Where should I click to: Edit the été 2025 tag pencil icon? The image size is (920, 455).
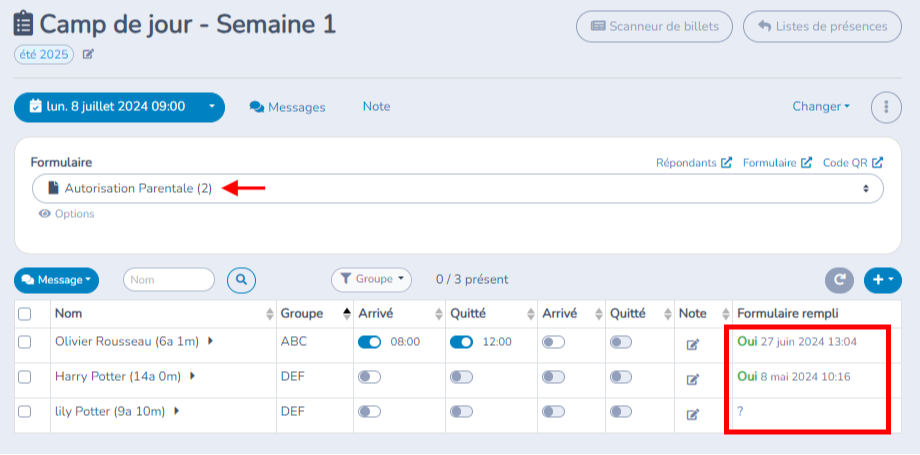pyautogui.click(x=88, y=55)
